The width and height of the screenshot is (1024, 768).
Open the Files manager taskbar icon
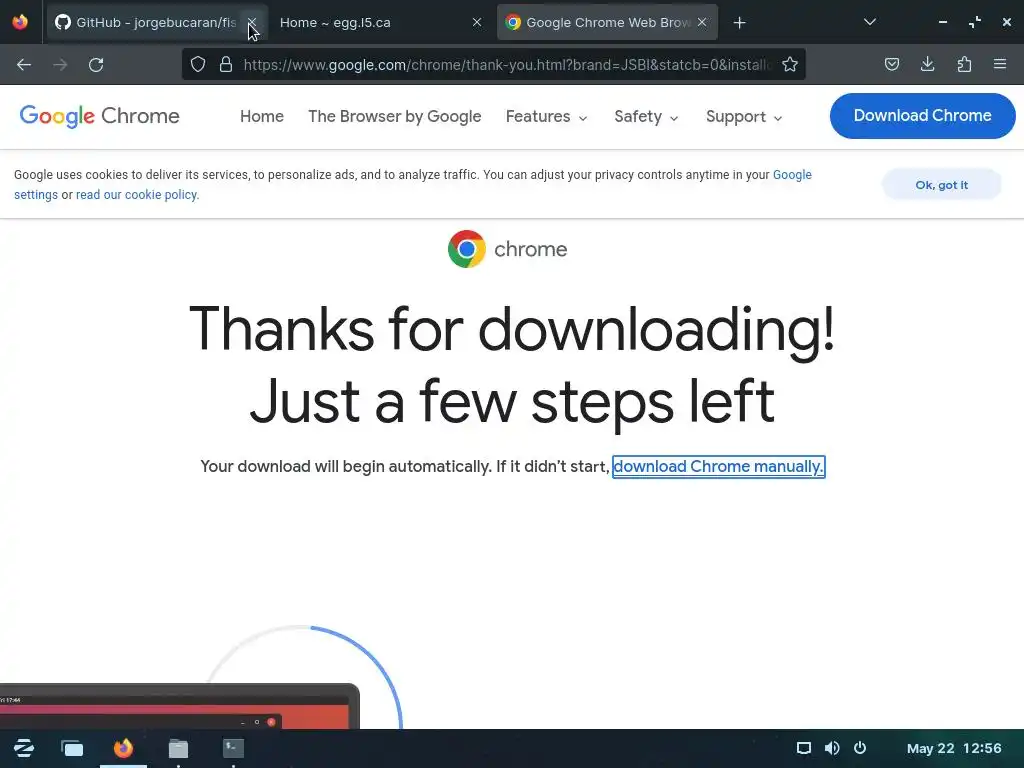[x=178, y=748]
